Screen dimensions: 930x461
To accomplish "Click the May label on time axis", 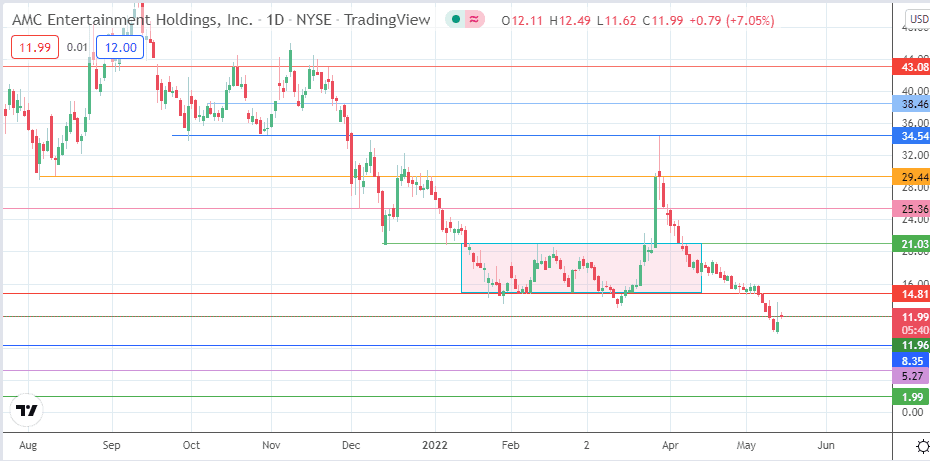I will click(746, 445).
